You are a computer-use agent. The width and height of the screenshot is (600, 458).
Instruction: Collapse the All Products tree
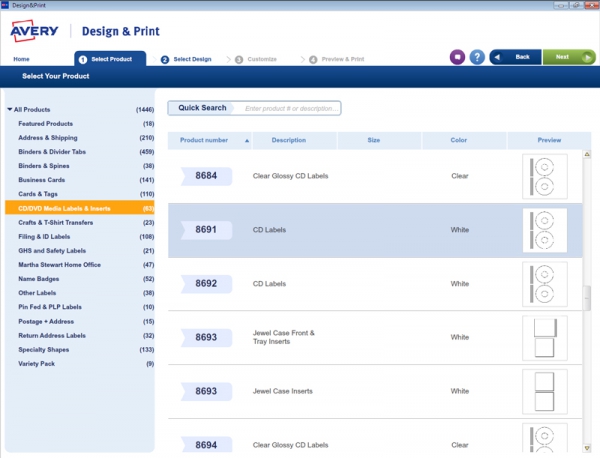coord(10,109)
